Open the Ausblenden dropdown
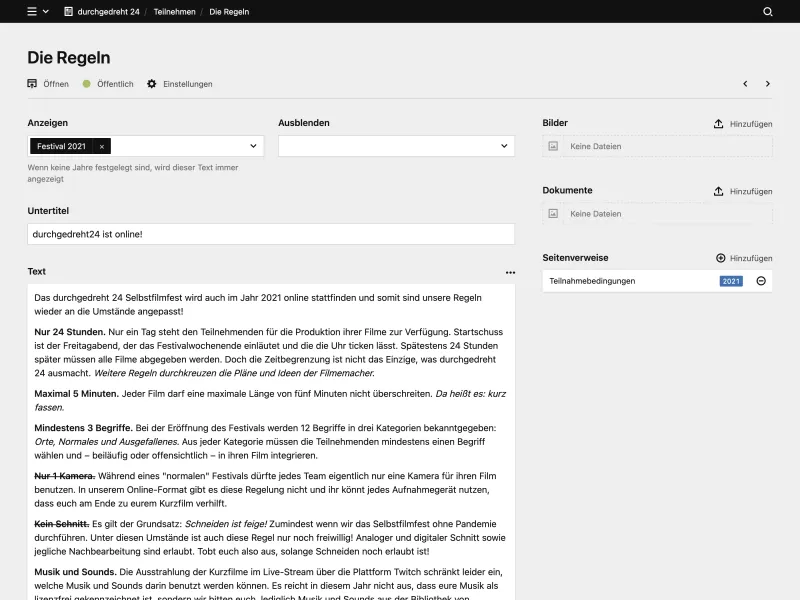800x600 pixels. (505, 145)
